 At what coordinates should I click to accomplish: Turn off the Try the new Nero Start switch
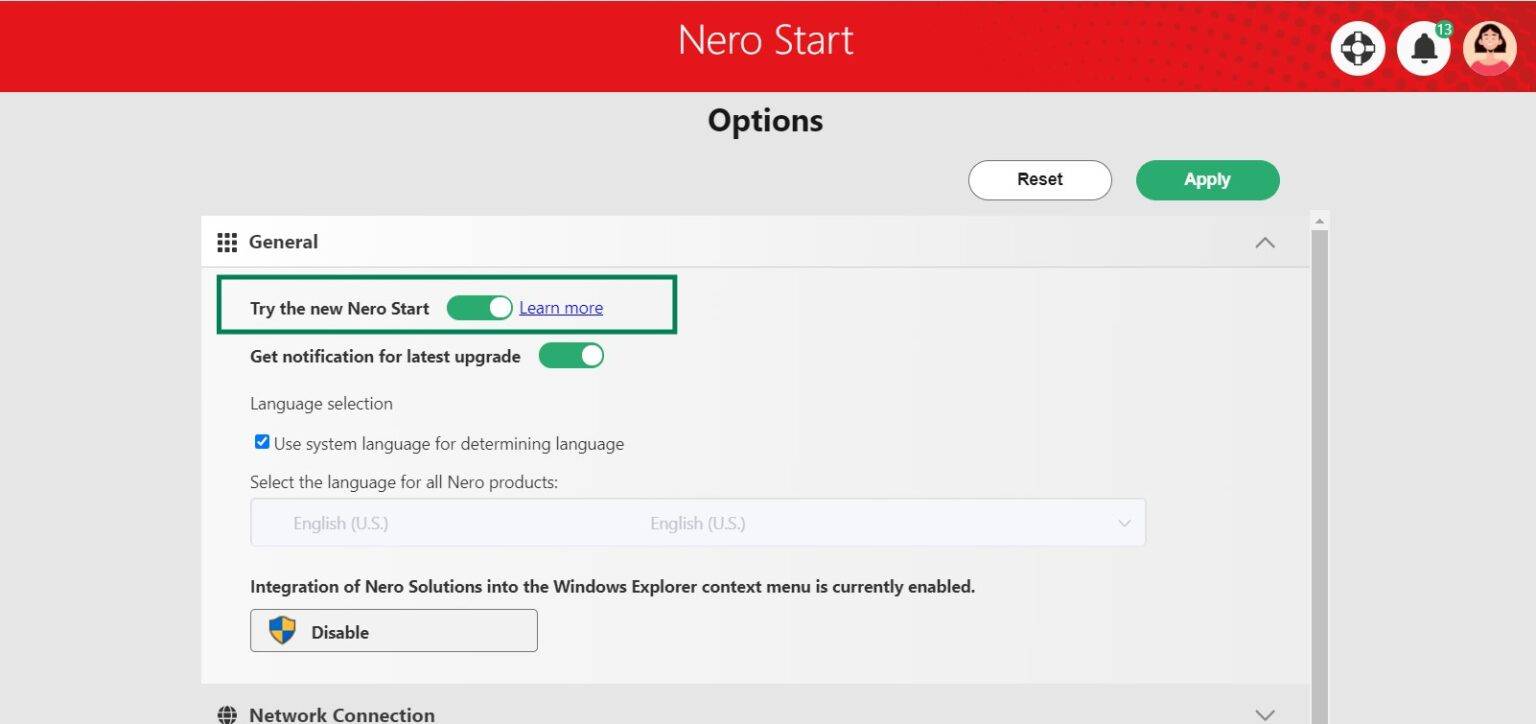(x=480, y=308)
